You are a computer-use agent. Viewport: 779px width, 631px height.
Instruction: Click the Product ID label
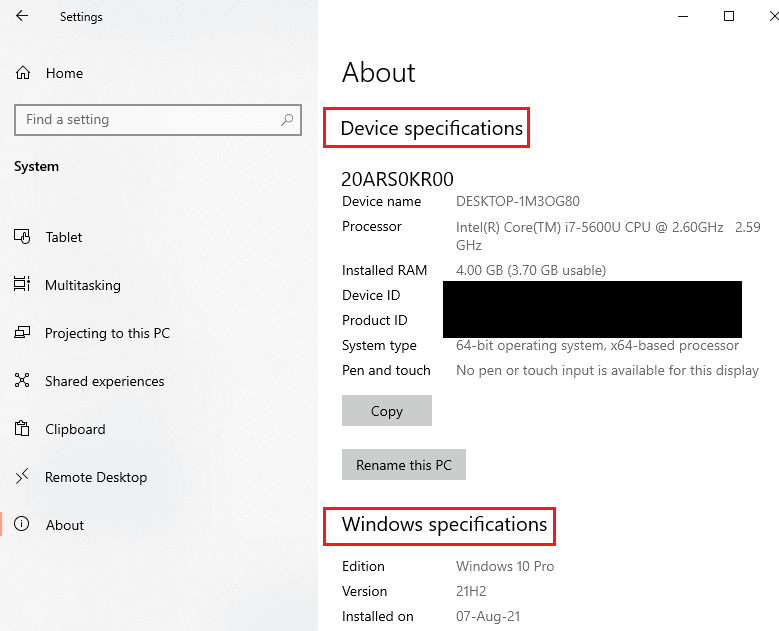coord(375,320)
